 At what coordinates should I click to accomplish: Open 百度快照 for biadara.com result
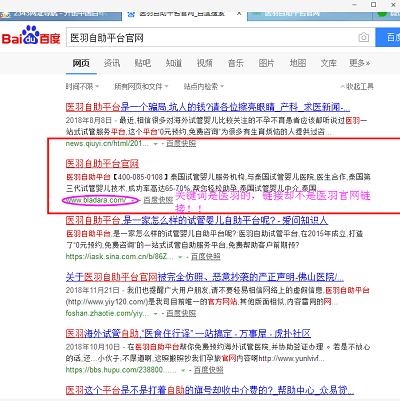point(158,200)
